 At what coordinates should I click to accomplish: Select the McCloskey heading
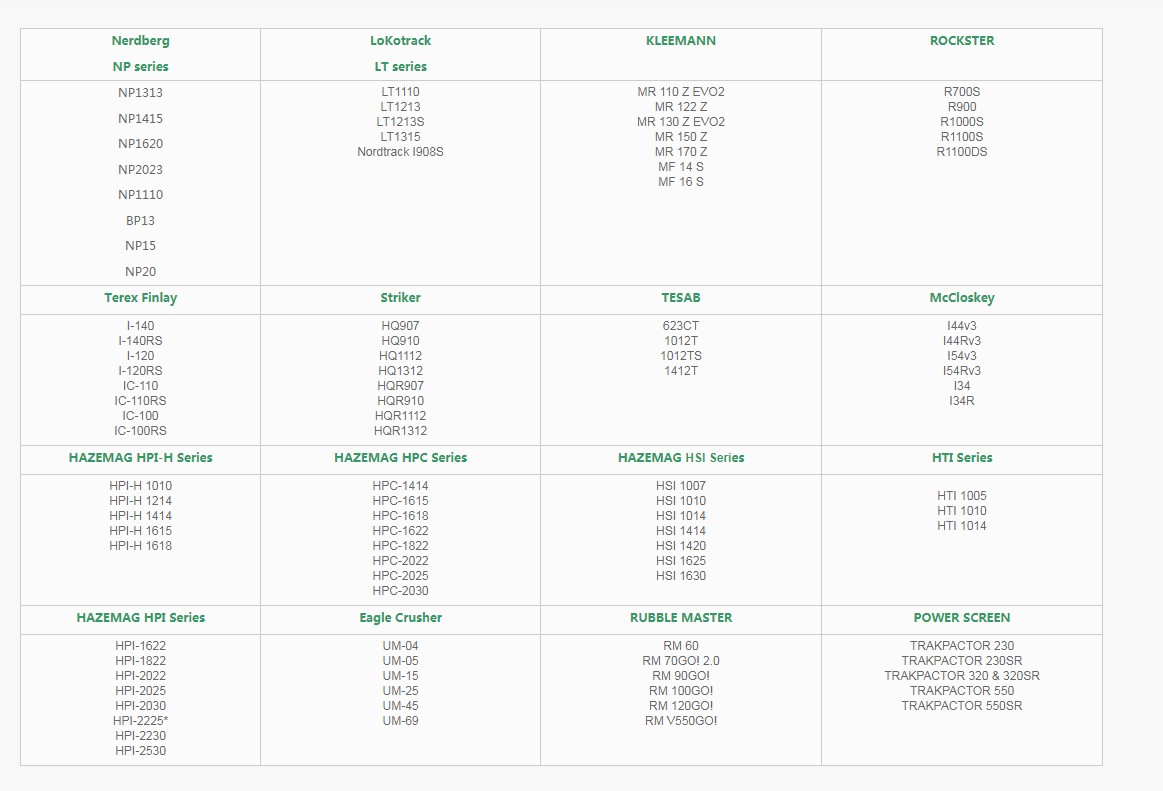(x=962, y=298)
